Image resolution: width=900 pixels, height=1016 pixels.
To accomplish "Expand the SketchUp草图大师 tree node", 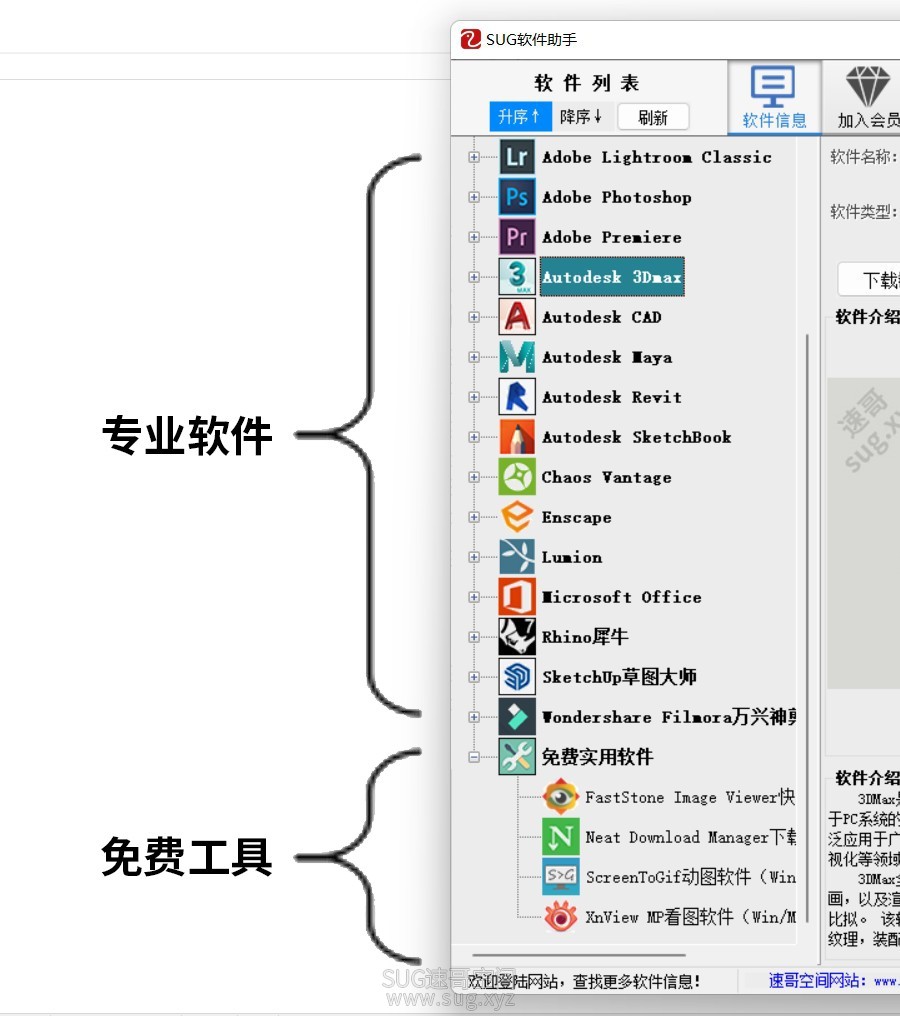I will pos(474,676).
